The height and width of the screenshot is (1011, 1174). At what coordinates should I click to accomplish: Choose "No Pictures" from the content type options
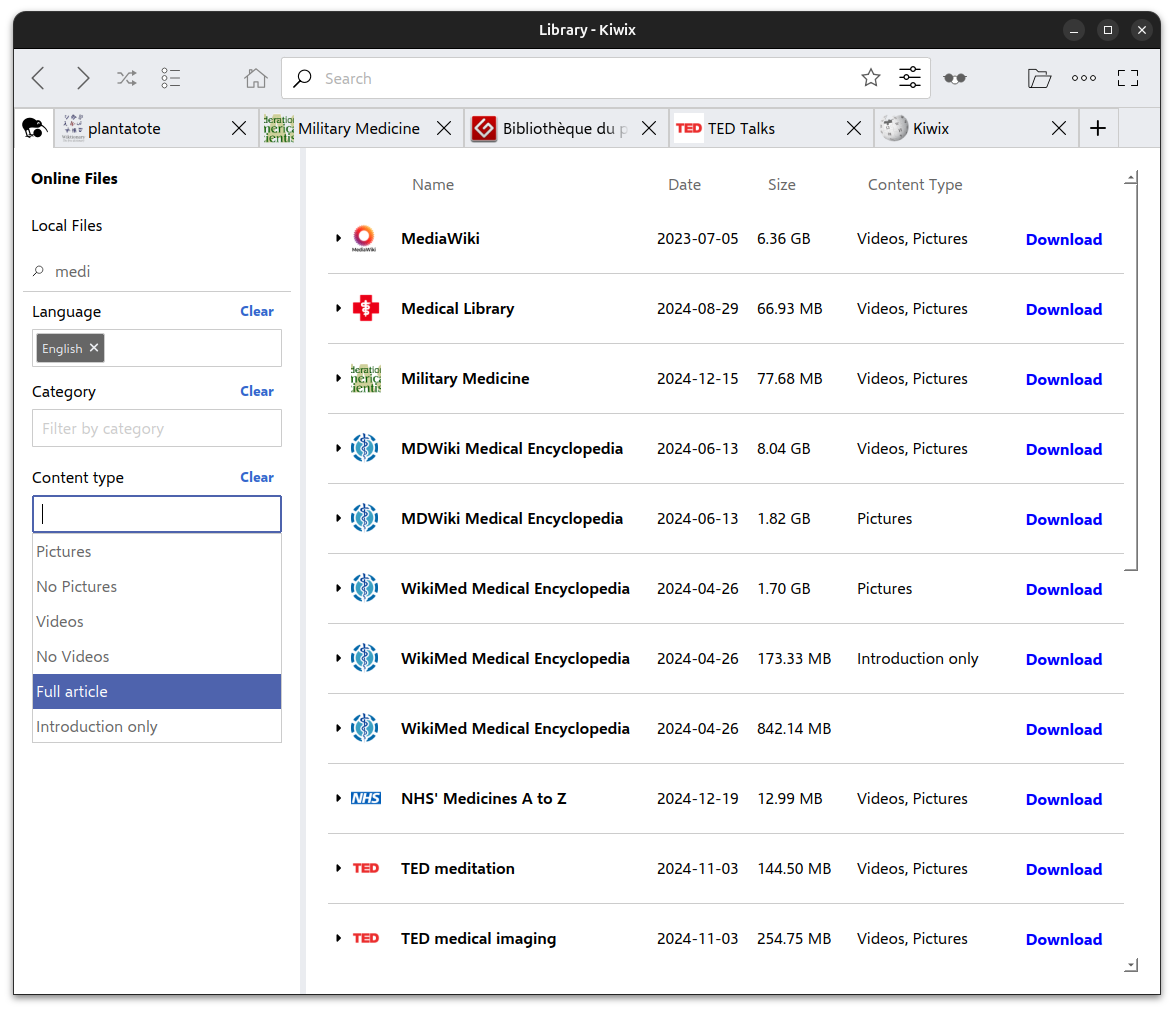pyautogui.click(x=157, y=586)
